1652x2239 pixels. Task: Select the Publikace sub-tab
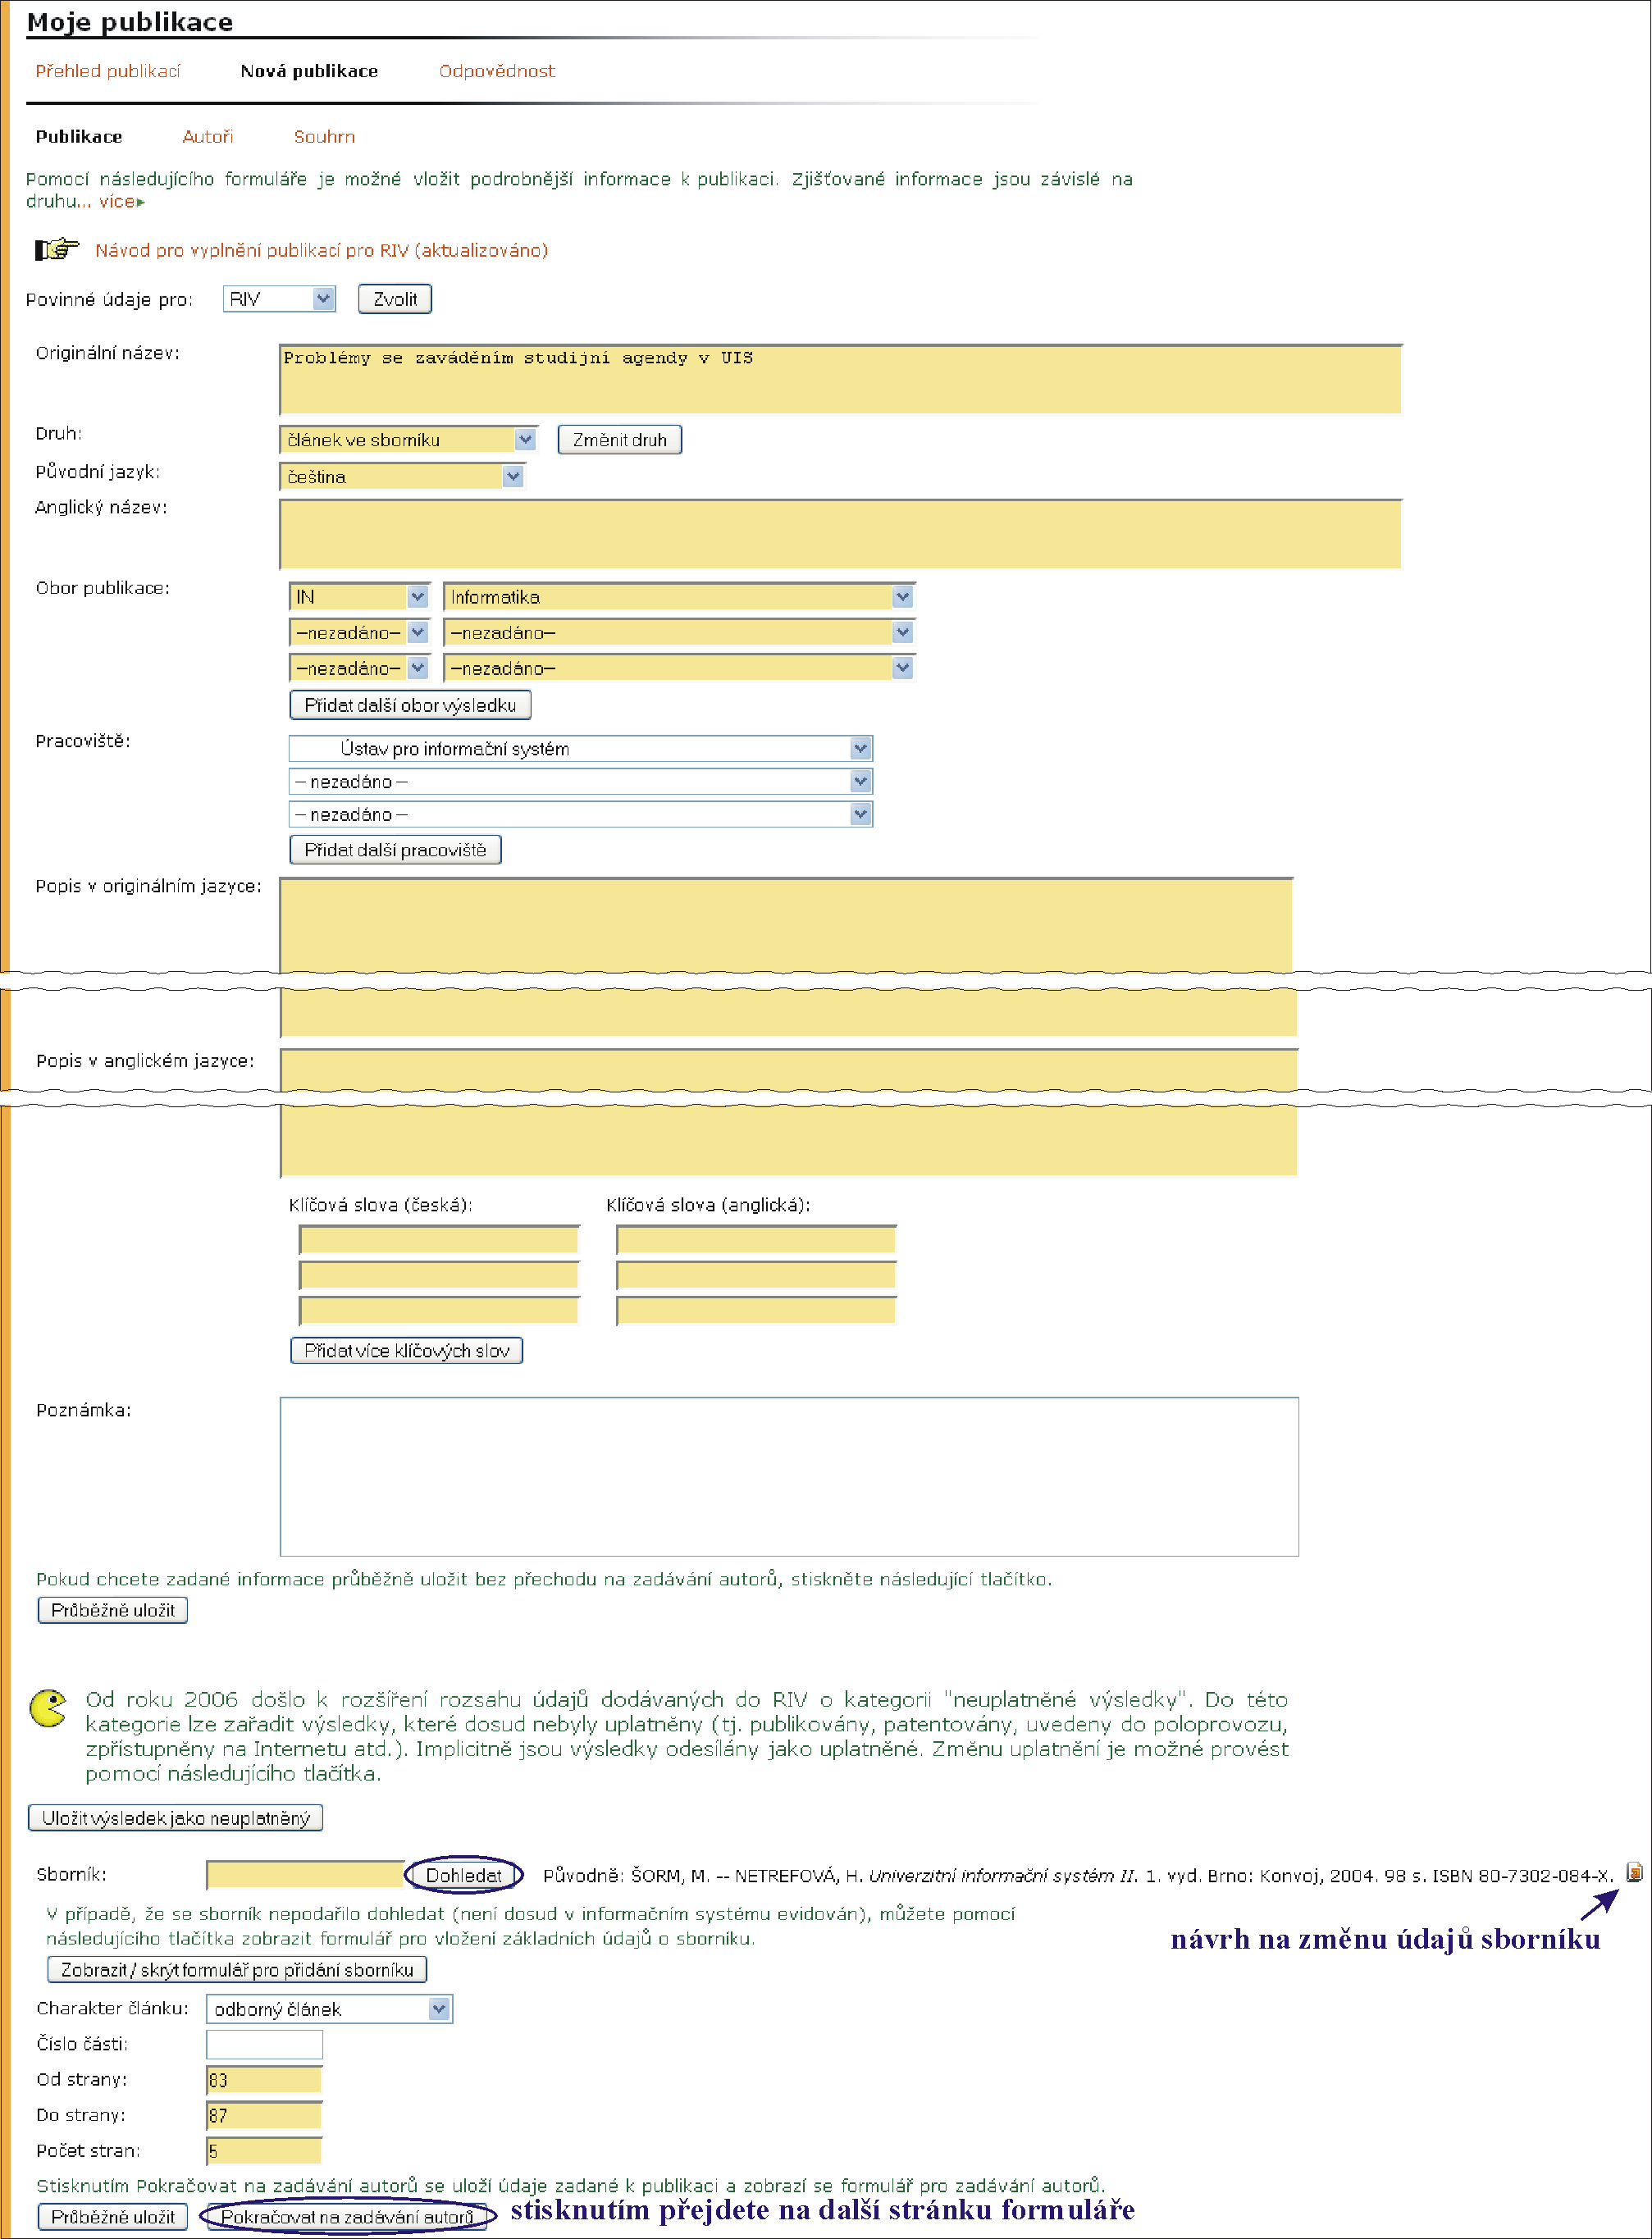[79, 137]
